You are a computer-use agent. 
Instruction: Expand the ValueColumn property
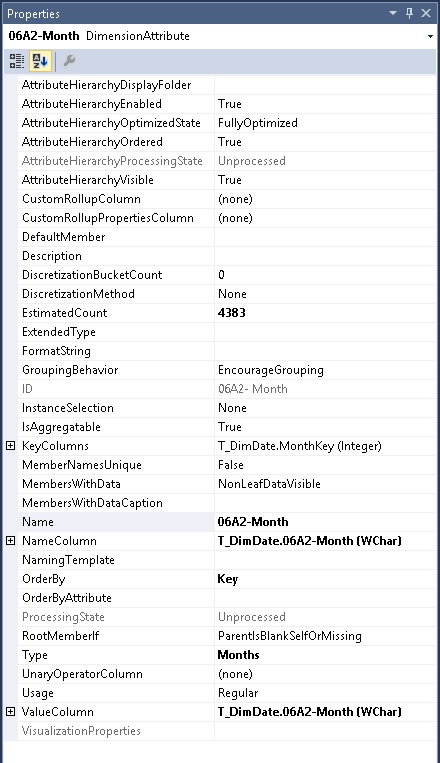click(10, 711)
